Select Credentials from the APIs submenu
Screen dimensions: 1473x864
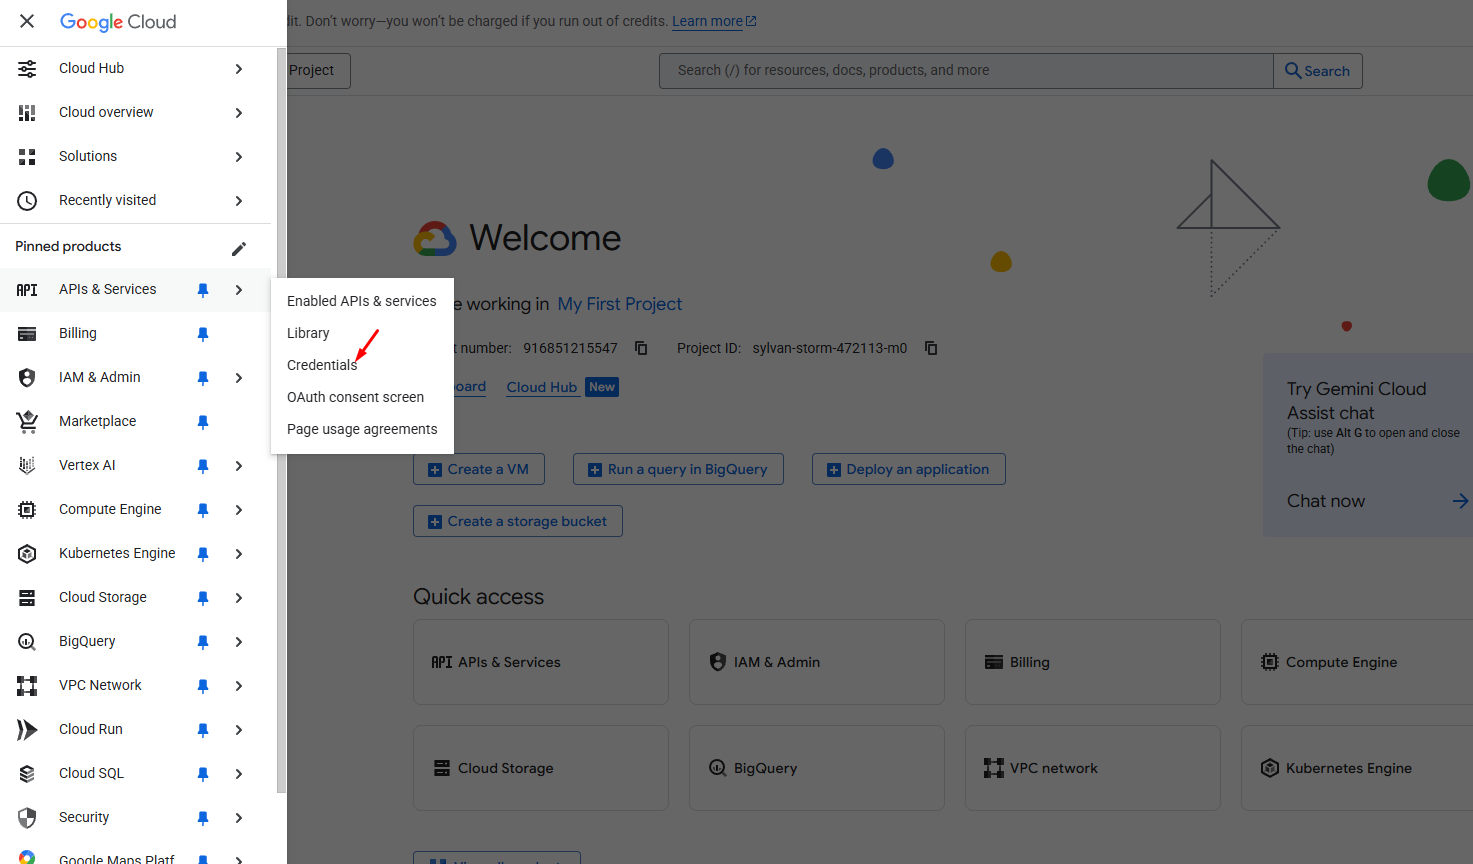tap(321, 365)
